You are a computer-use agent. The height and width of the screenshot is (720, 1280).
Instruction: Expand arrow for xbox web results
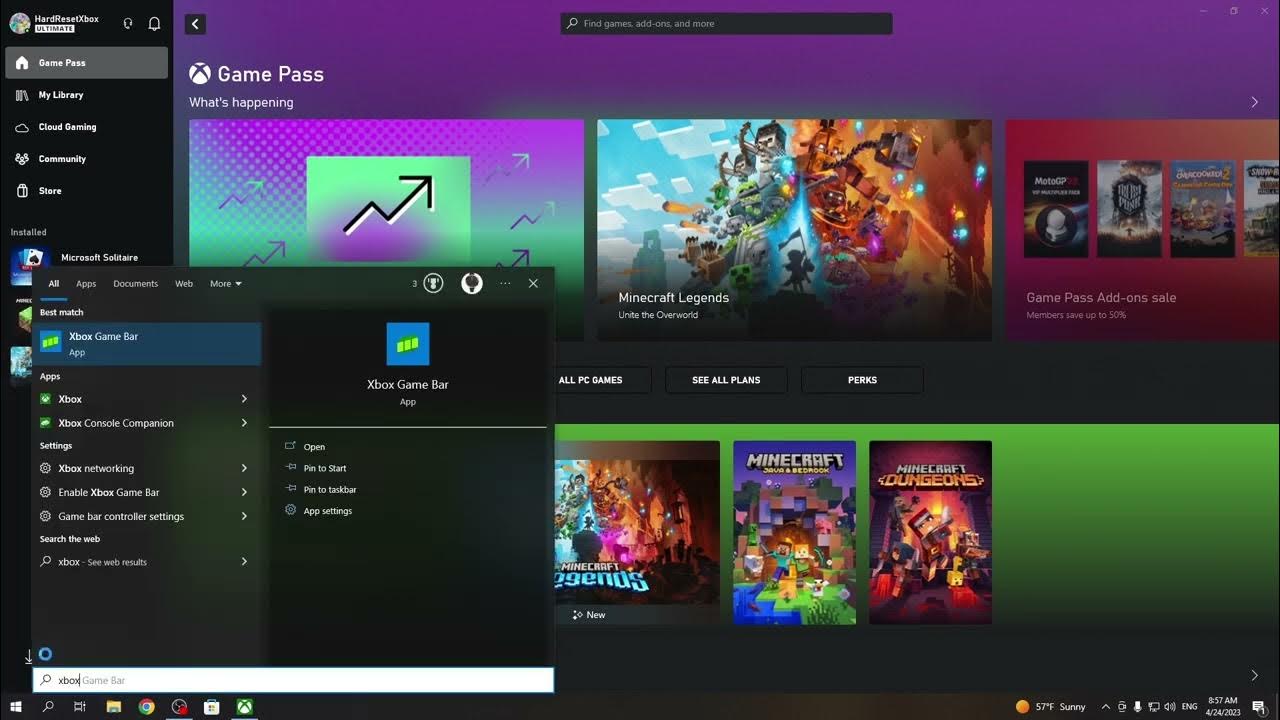point(244,562)
